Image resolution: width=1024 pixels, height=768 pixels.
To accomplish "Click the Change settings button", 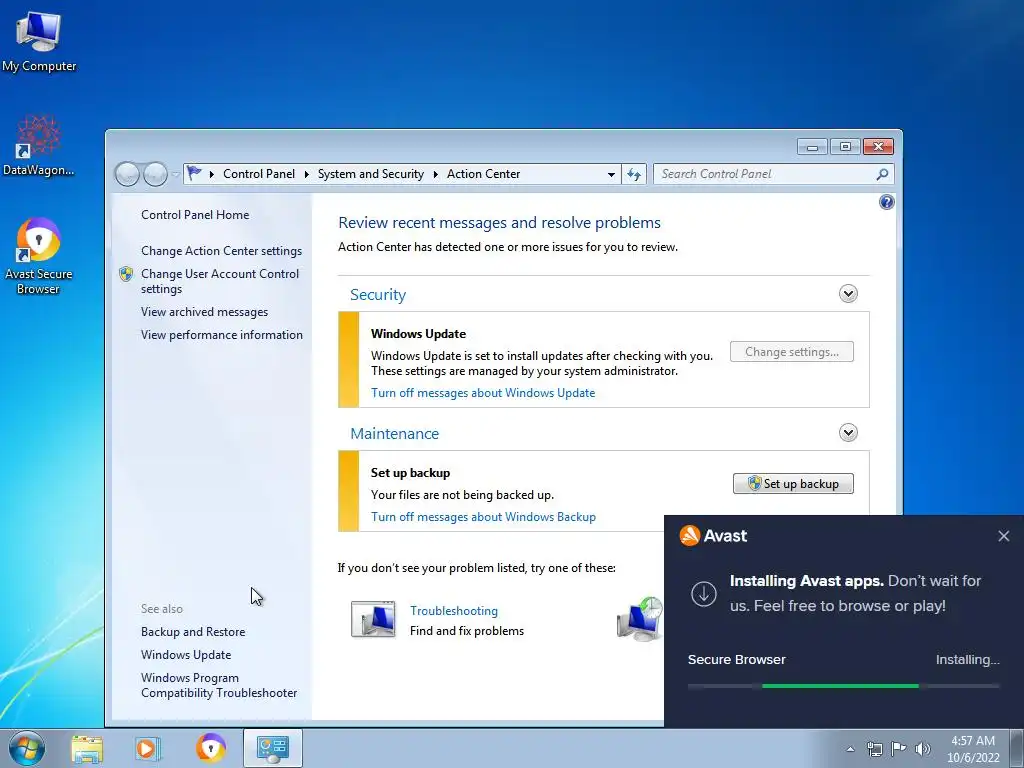I will (792, 352).
